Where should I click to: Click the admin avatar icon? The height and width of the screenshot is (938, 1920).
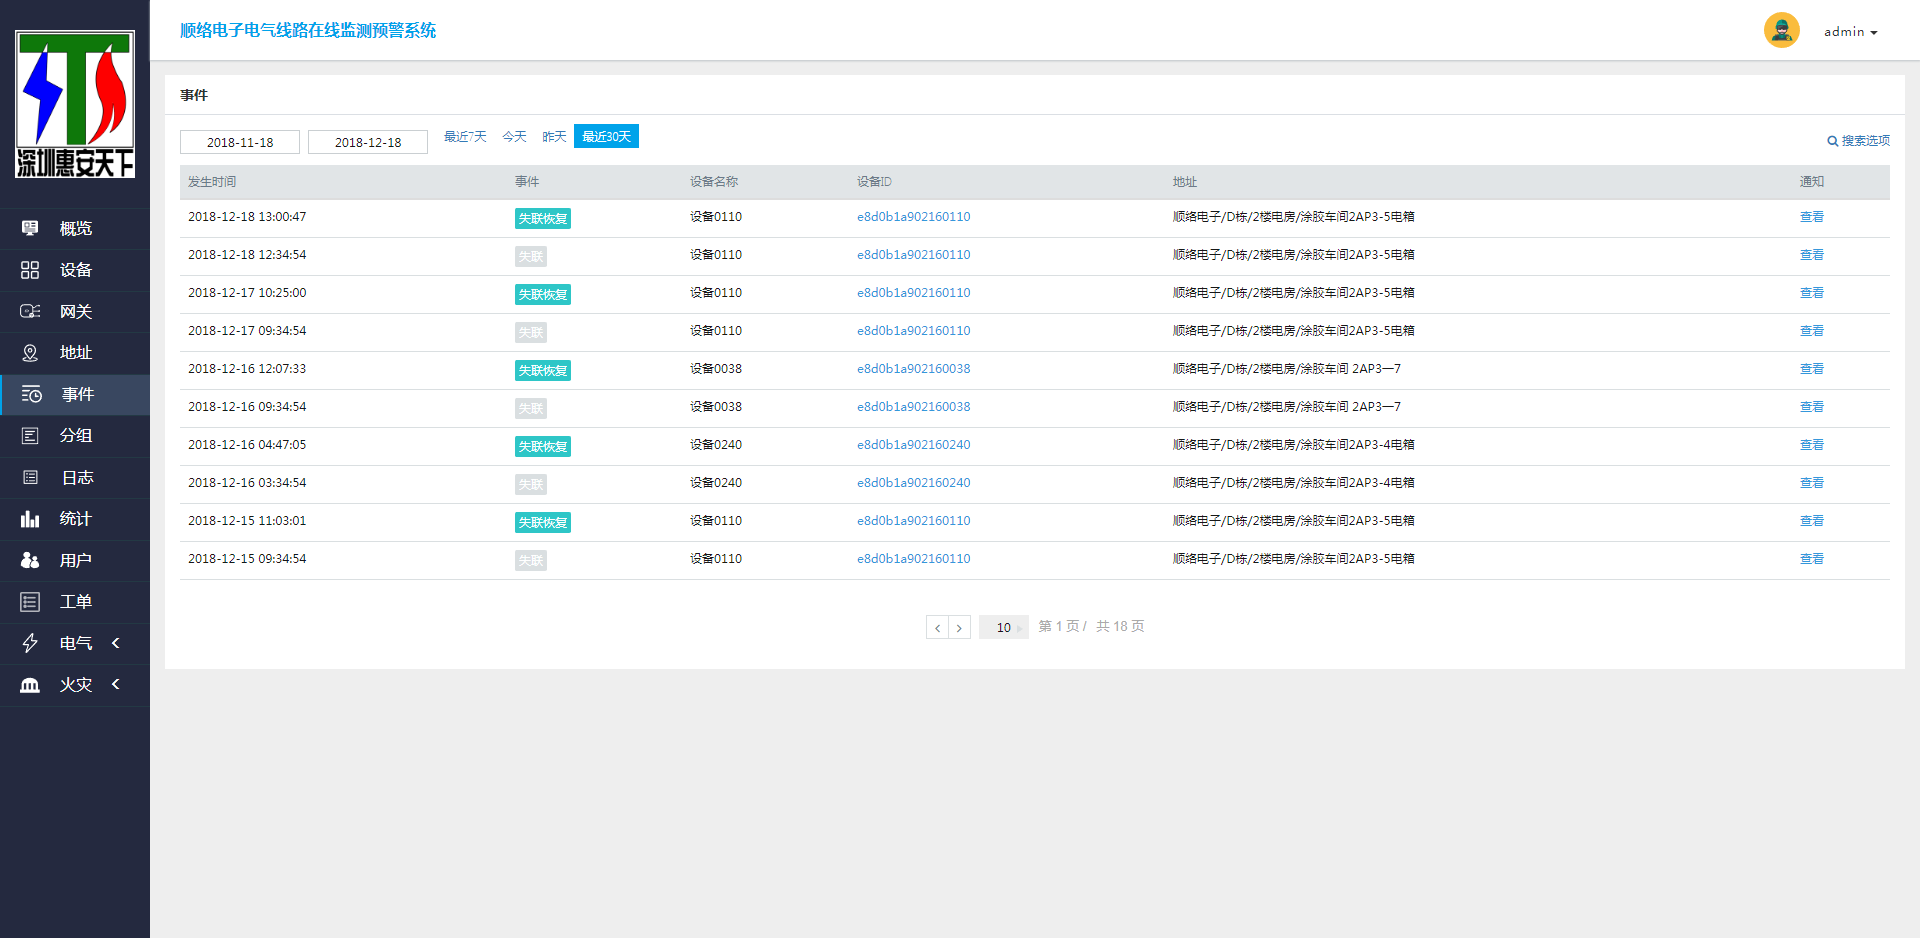(x=1781, y=31)
